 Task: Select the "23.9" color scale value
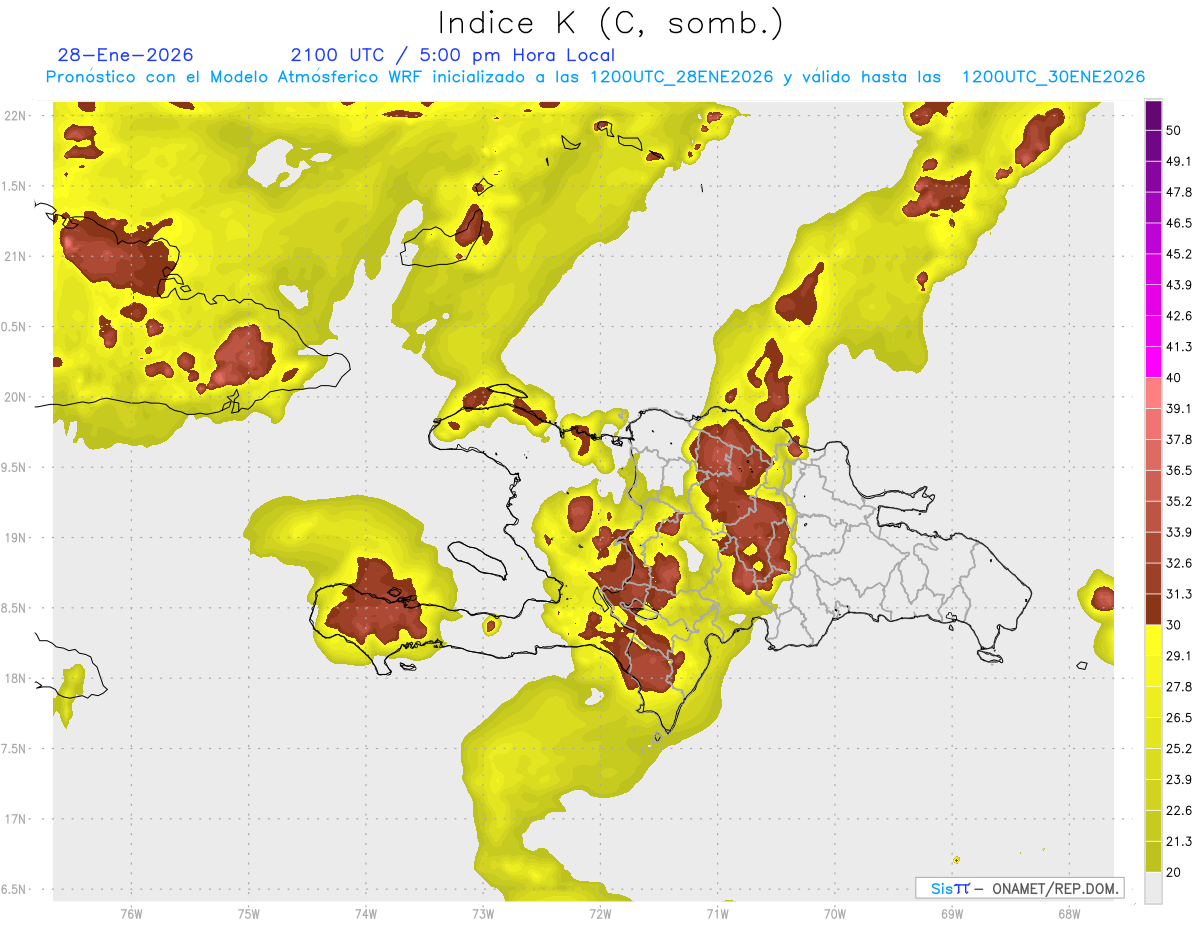1179,779
